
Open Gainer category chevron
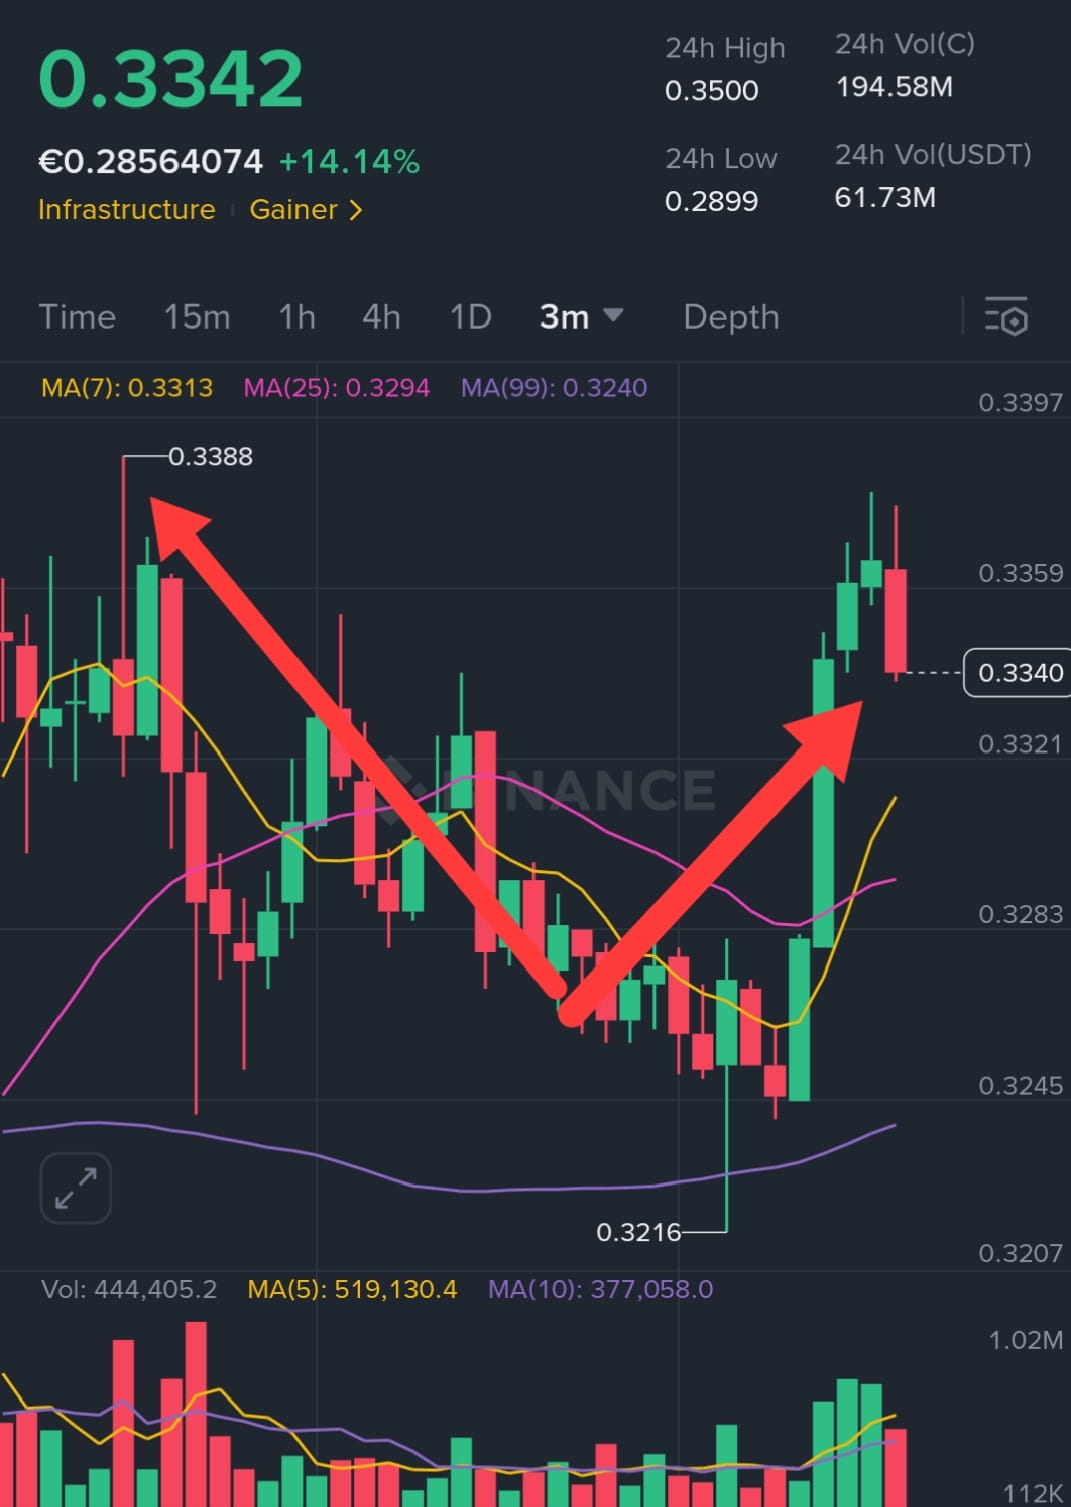pyautogui.click(x=356, y=210)
